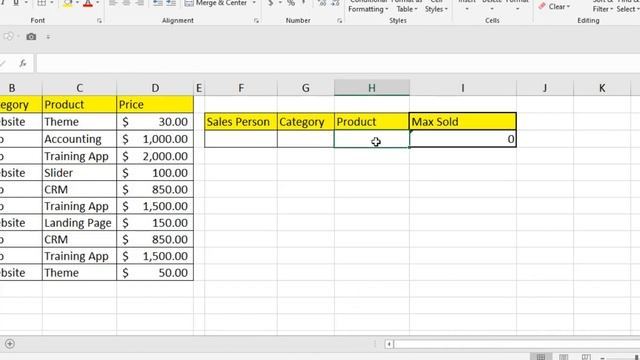Select the Product header in column C
The width and height of the screenshot is (640, 360).
(79, 104)
